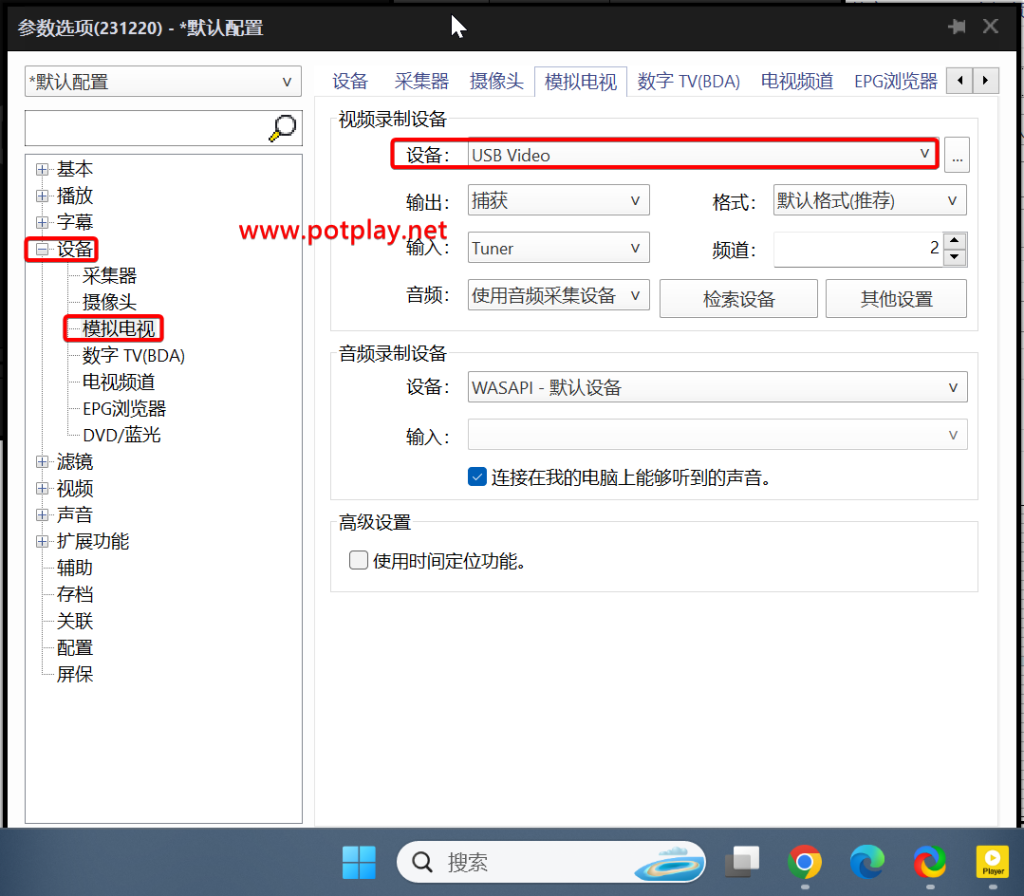Click the settings search input box
1024x896 pixels.
(x=146, y=128)
